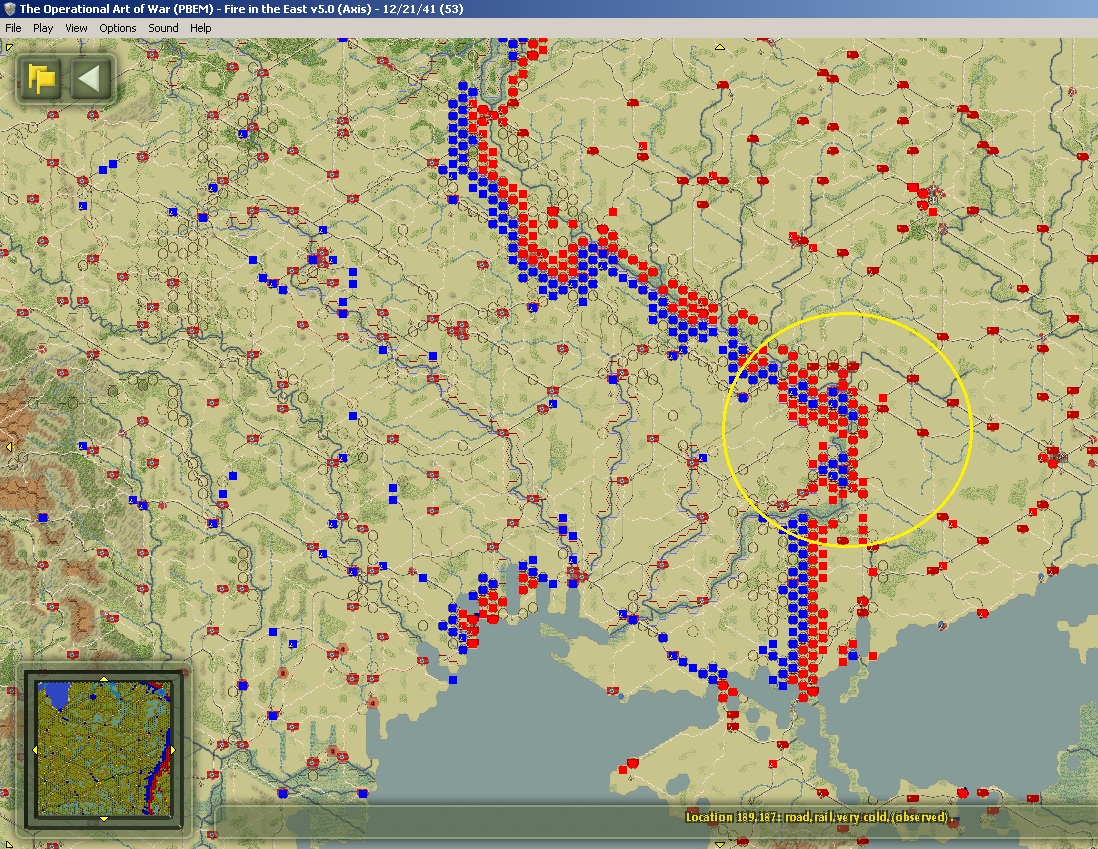Click the center of the minimap
The height and width of the screenshot is (849, 1098).
(x=103, y=748)
